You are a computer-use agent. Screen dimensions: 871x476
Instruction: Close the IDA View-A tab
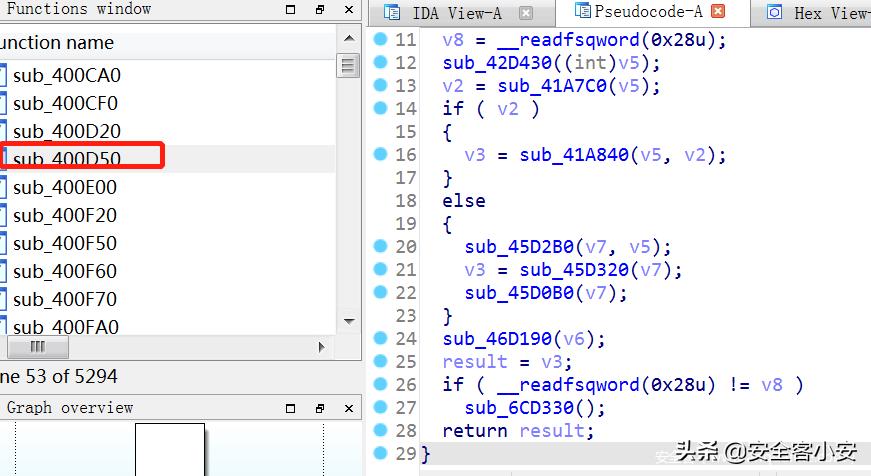(x=526, y=14)
